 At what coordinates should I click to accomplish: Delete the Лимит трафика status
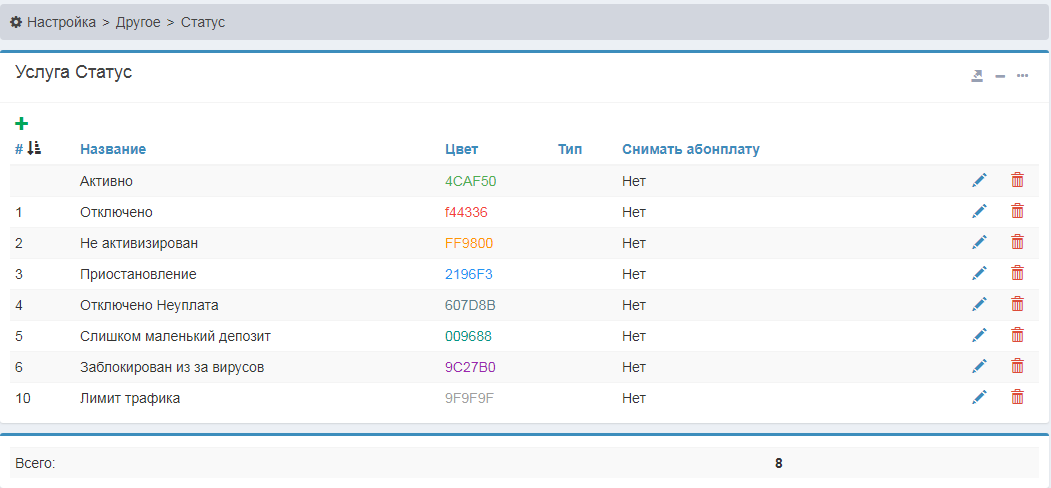tap(1017, 397)
